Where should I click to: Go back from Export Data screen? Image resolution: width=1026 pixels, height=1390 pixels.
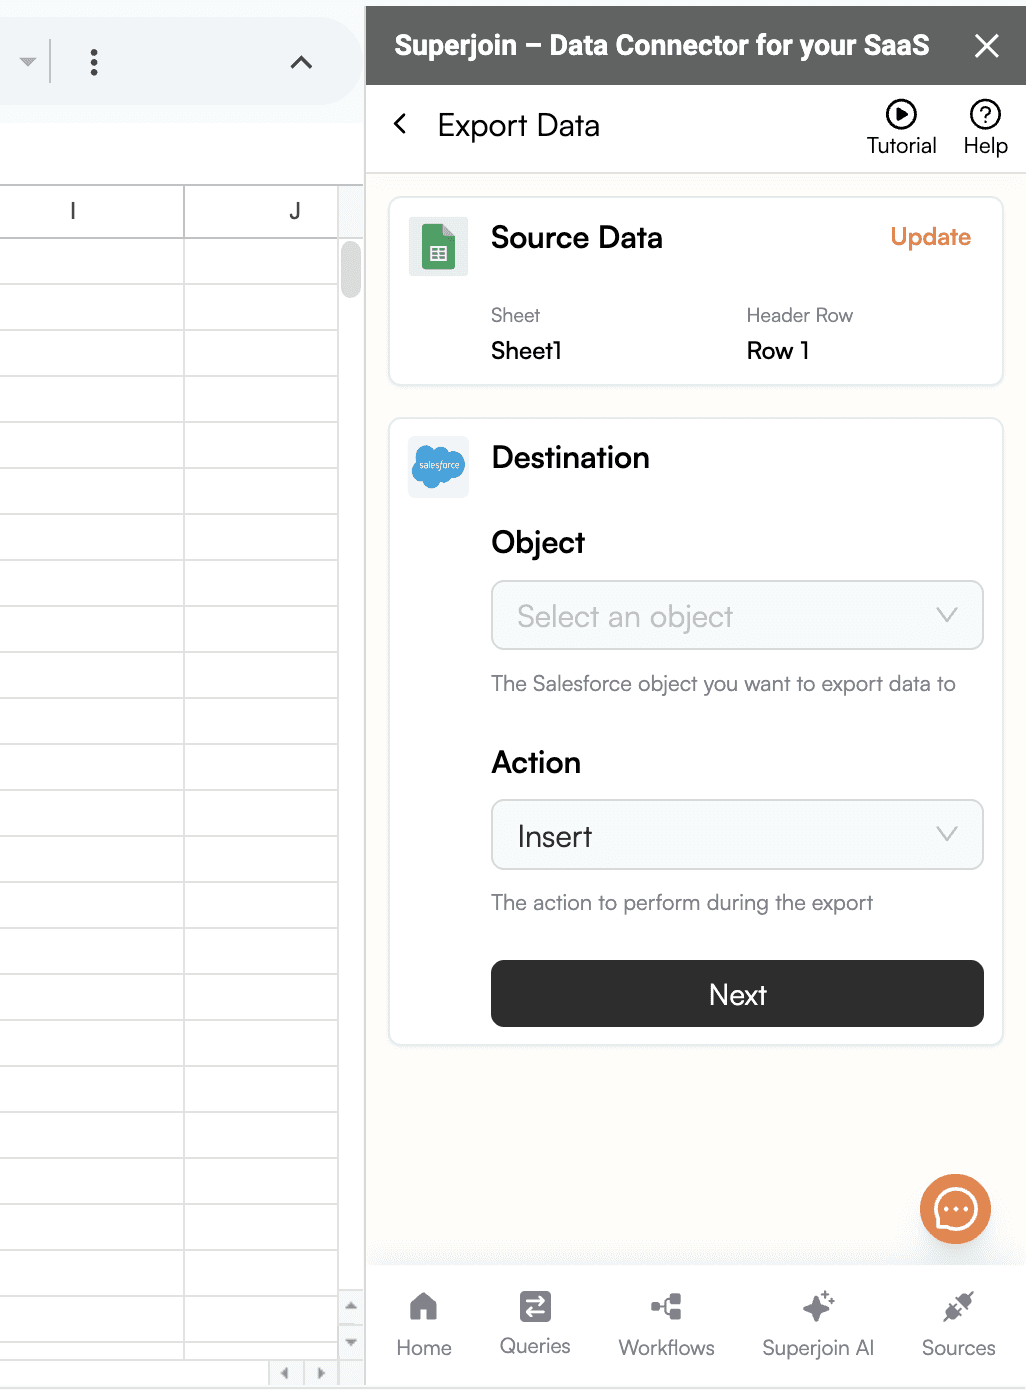coord(400,124)
